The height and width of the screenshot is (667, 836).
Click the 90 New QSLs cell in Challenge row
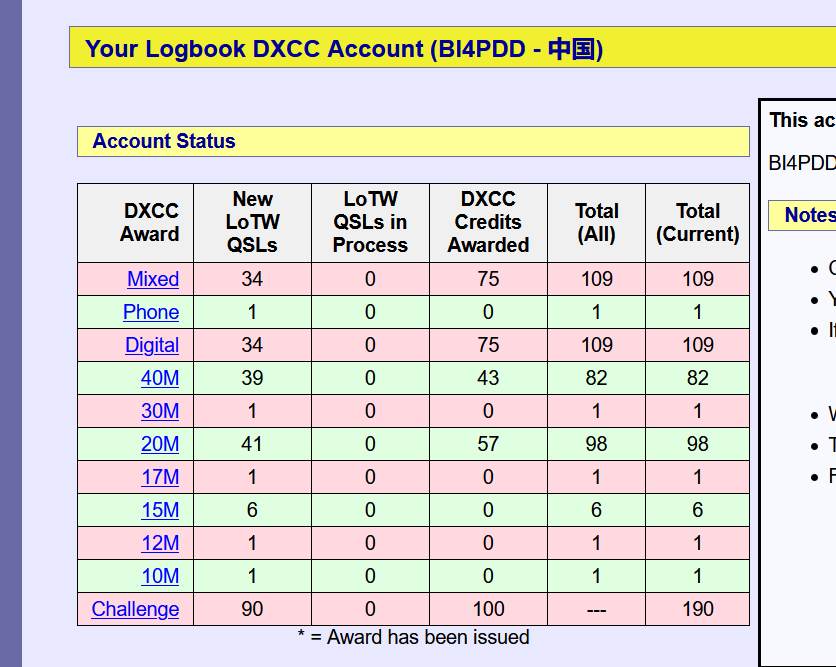[252, 609]
